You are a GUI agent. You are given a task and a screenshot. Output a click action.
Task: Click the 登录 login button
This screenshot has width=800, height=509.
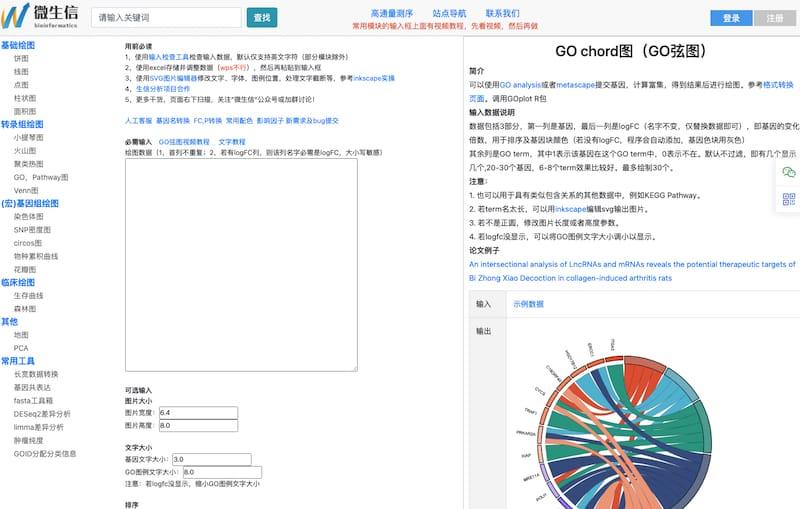pos(731,18)
